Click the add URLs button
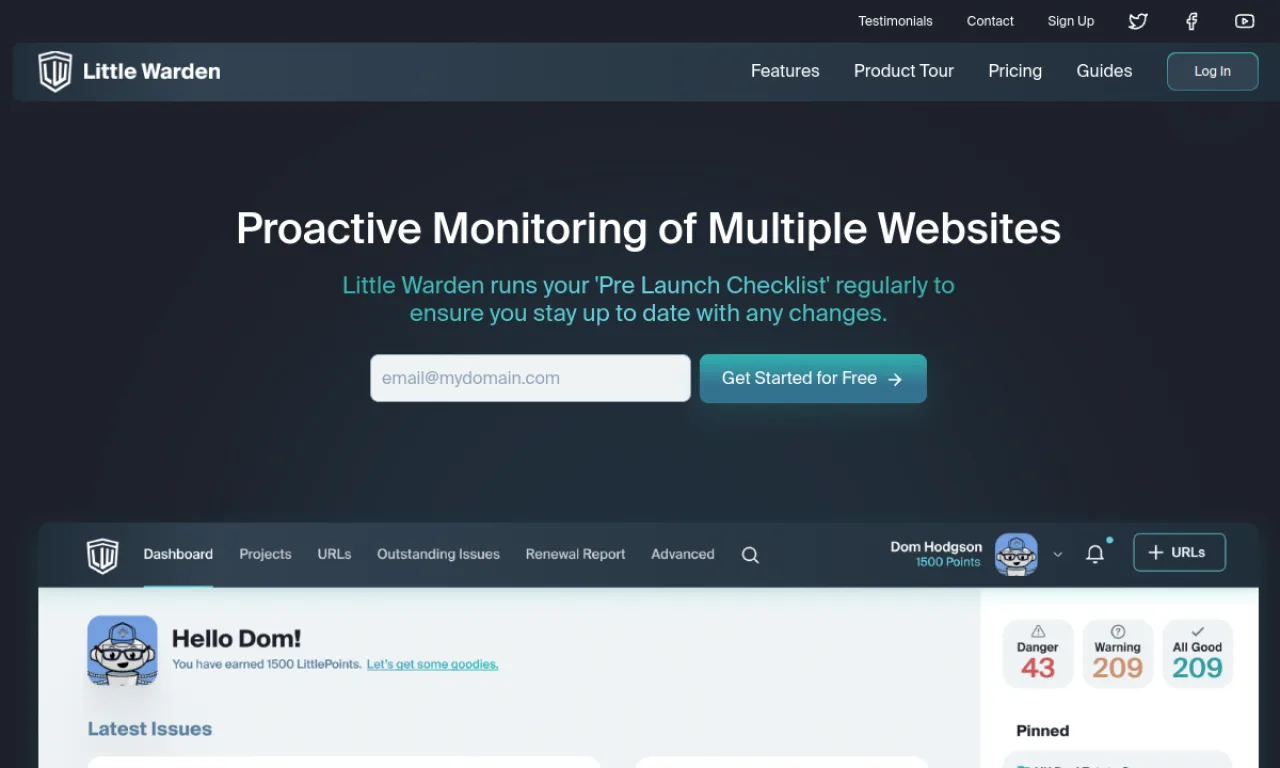Screen dimensions: 1280x768 pyautogui.click(x=1179, y=552)
